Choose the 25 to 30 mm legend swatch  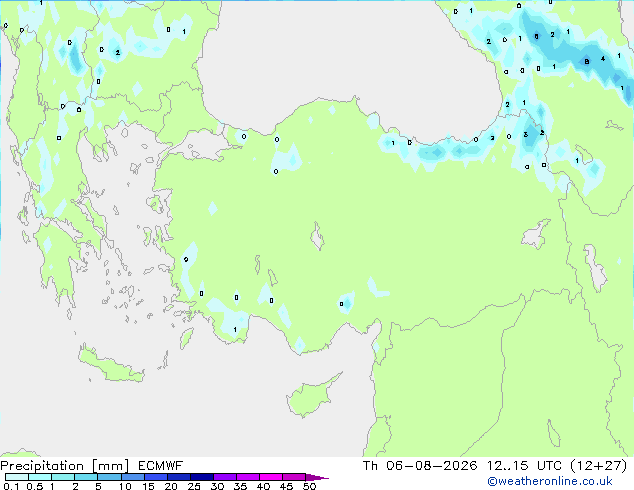click(201, 477)
